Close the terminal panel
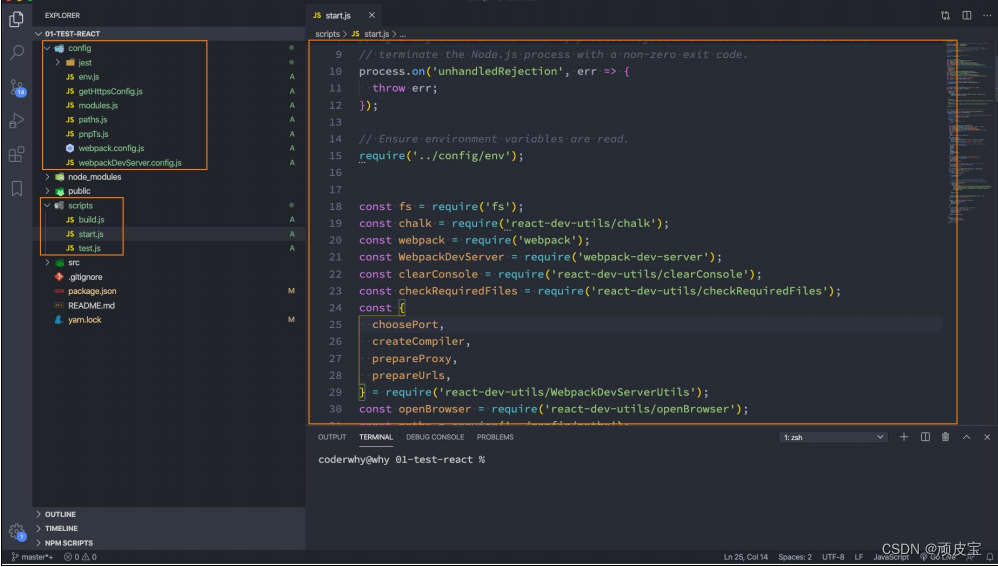998x567 pixels. coord(987,437)
